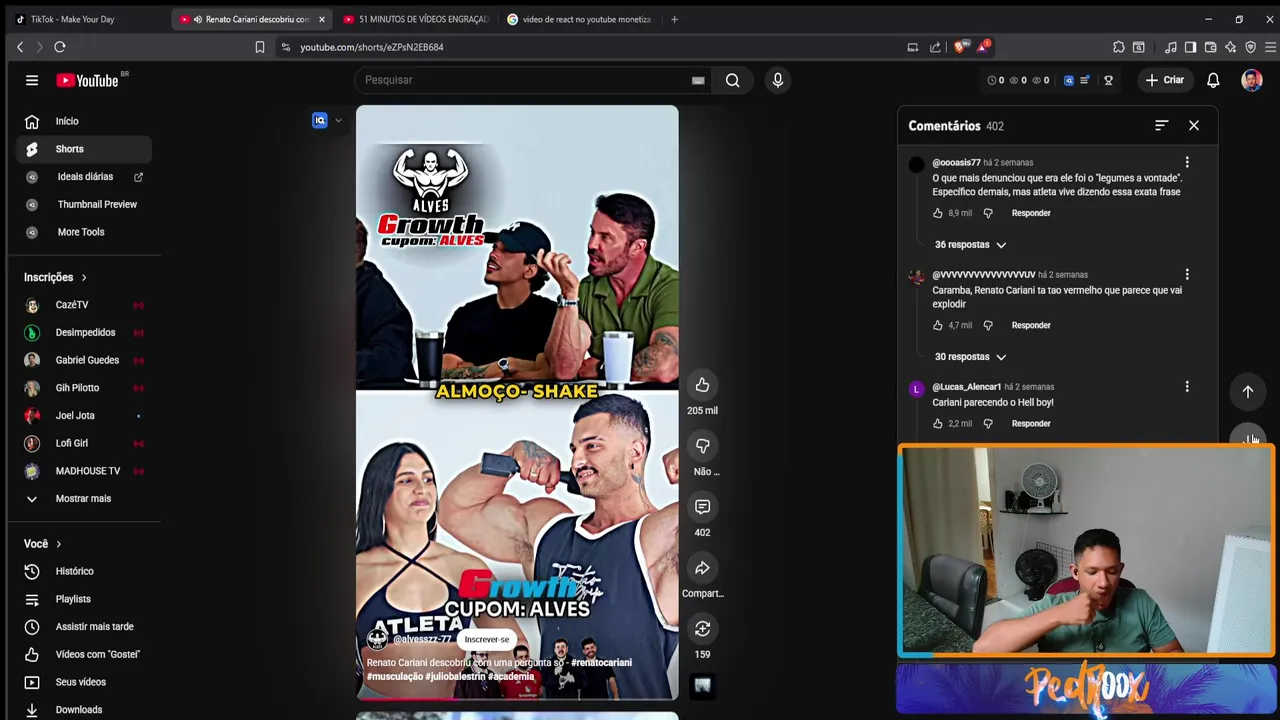Open the vidIQ dropdown beside the Short
1280x720 pixels.
(338, 121)
